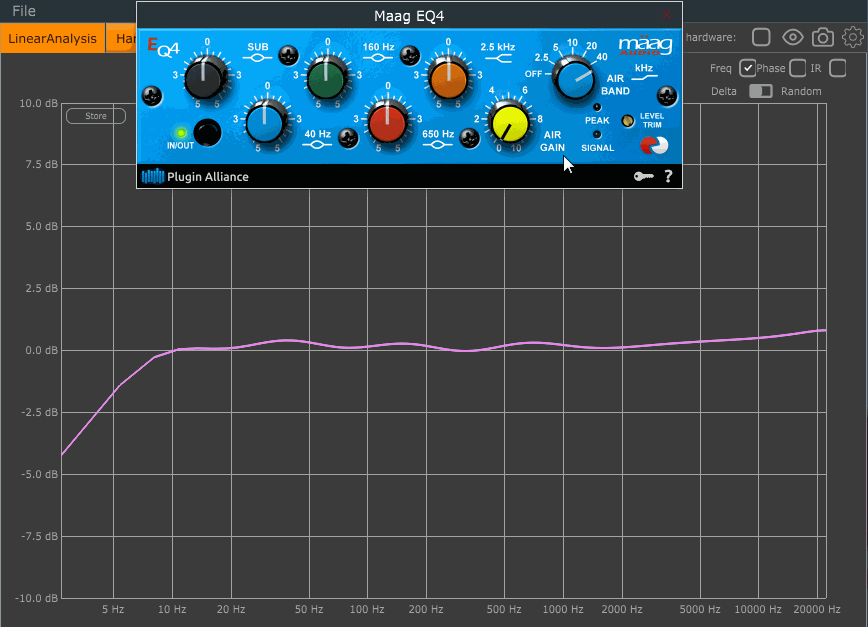868x627 pixels.
Task: Click the 5 Hz axis label
Action: click(x=113, y=609)
